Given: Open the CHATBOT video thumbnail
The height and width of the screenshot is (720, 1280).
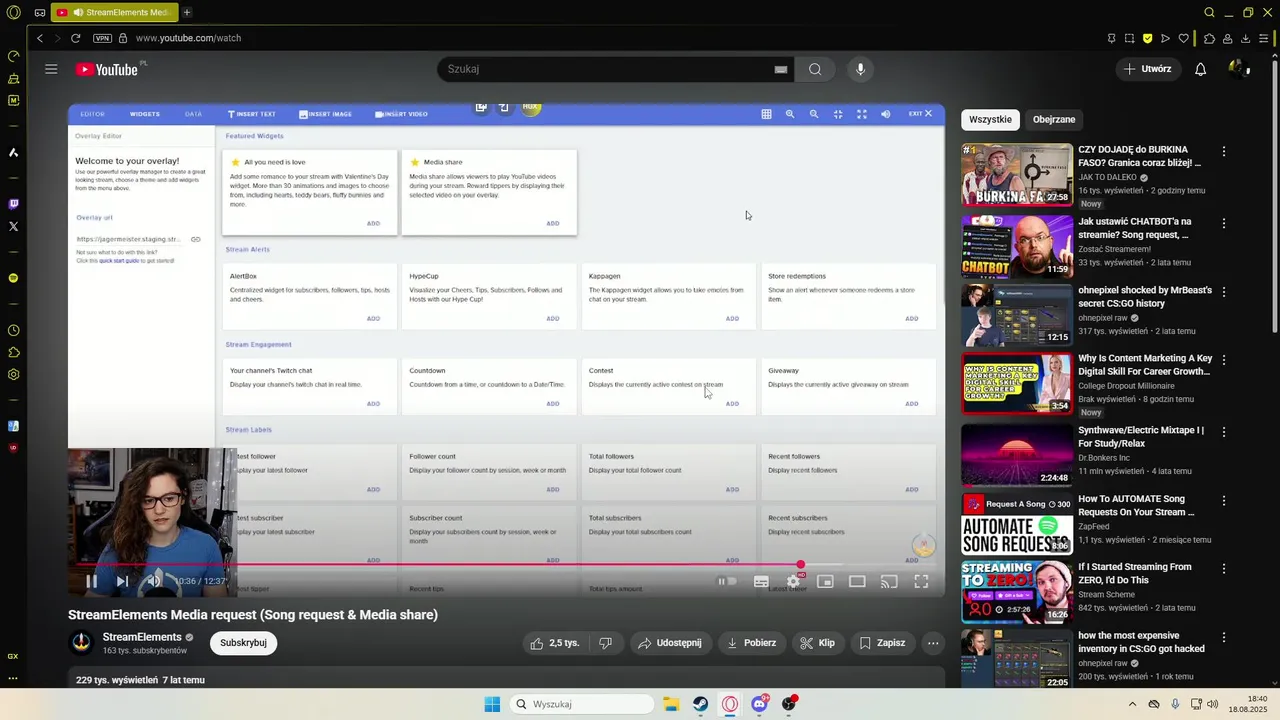Looking at the screenshot, I should (x=1017, y=246).
